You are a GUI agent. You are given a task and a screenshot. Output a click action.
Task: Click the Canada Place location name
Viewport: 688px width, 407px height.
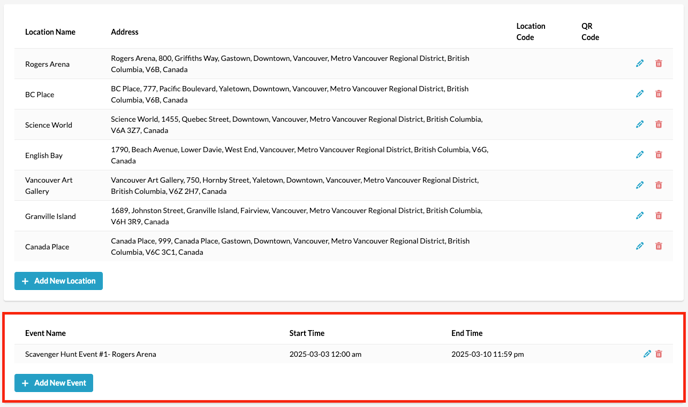click(x=47, y=247)
